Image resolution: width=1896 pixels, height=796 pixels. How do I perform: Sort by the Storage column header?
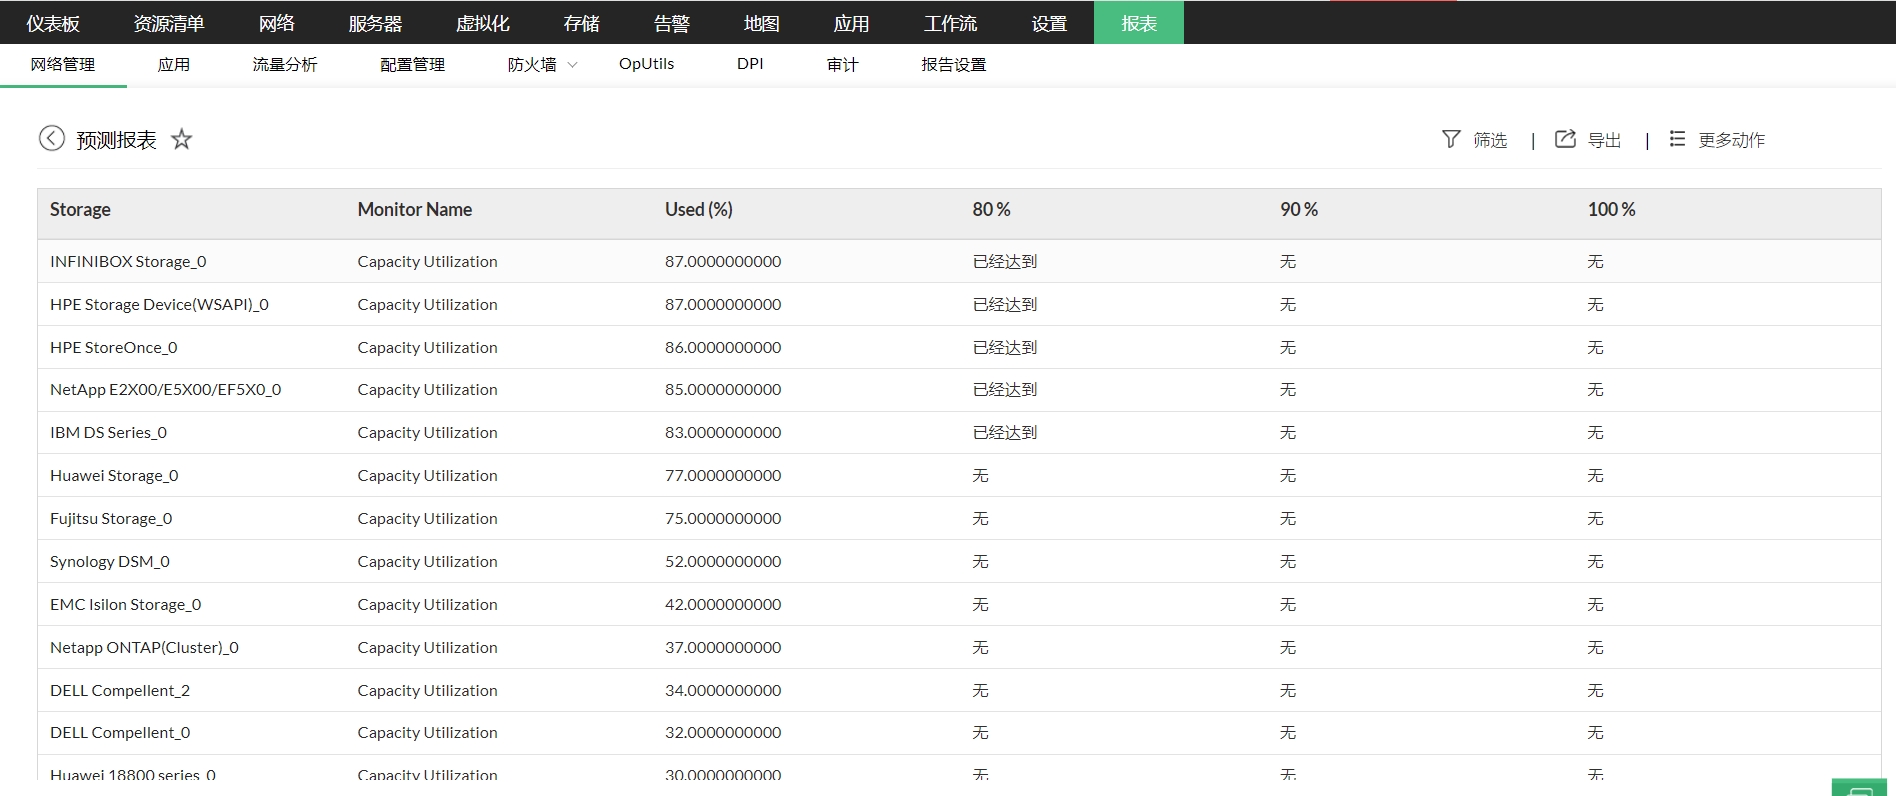(x=80, y=210)
